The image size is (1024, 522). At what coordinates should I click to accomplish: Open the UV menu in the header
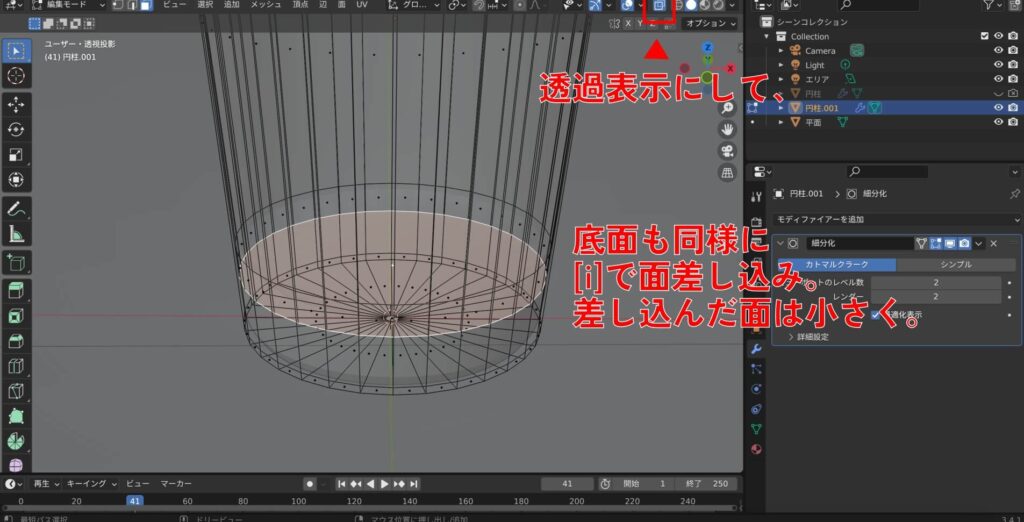click(x=362, y=5)
